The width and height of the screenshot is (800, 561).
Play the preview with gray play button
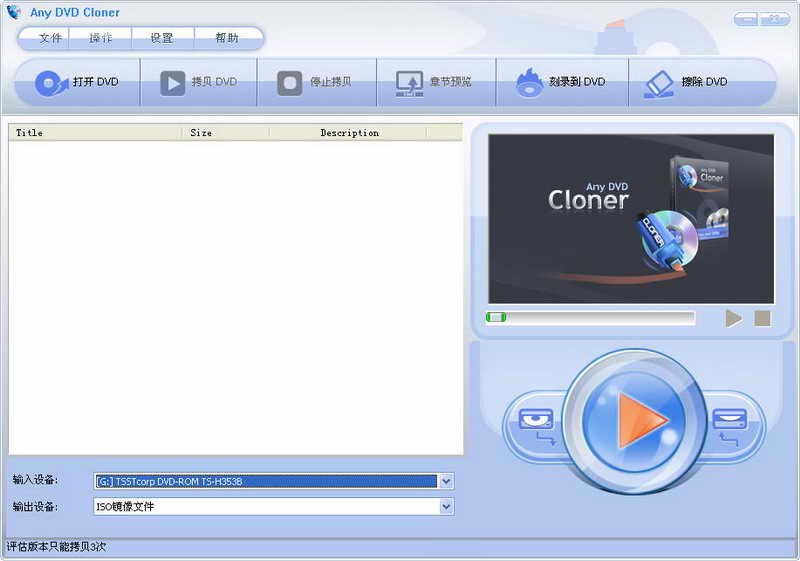pyautogui.click(x=733, y=319)
